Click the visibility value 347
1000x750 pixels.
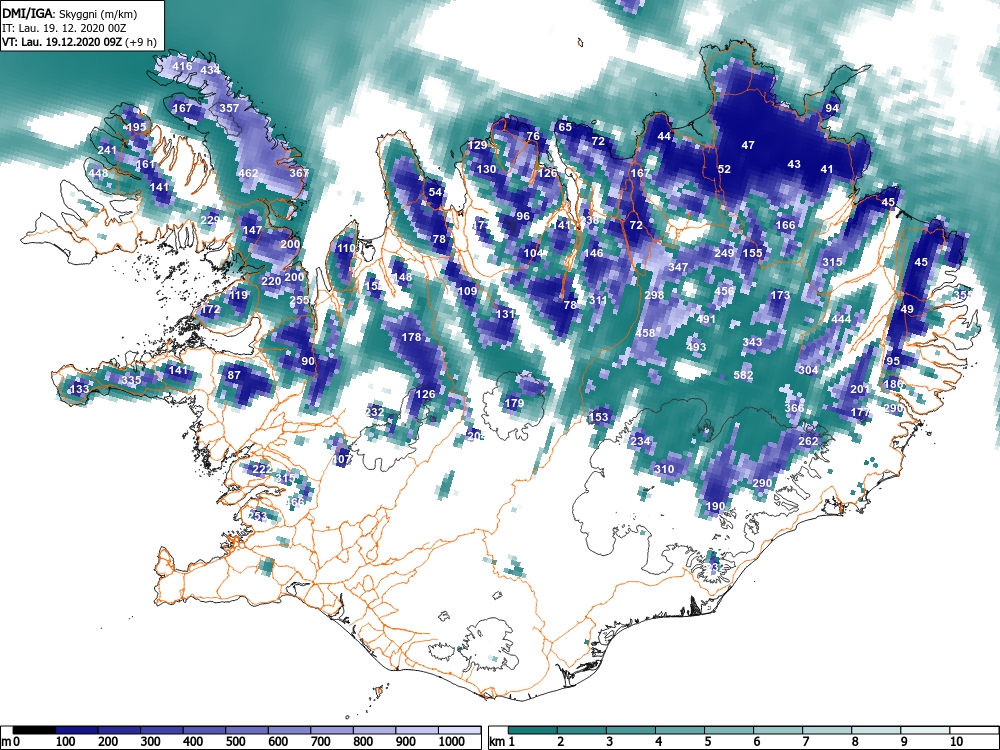(x=678, y=267)
